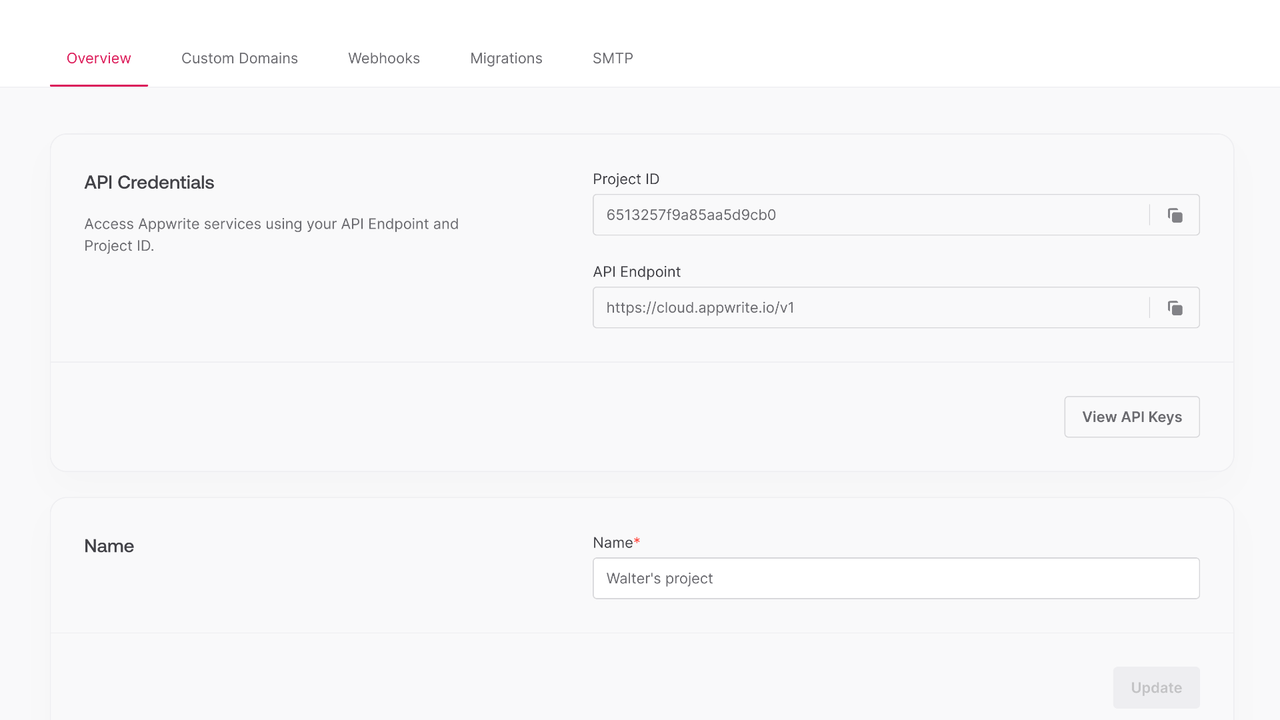Copy the Project ID value
Screen dimensions: 1280x720
point(1175,215)
